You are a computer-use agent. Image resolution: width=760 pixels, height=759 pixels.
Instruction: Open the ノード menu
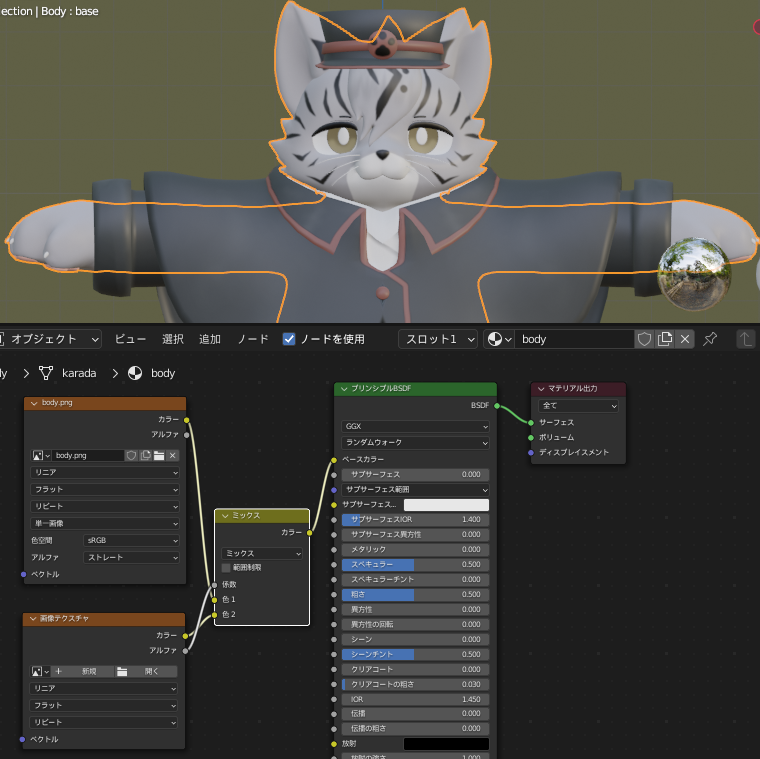[253, 339]
